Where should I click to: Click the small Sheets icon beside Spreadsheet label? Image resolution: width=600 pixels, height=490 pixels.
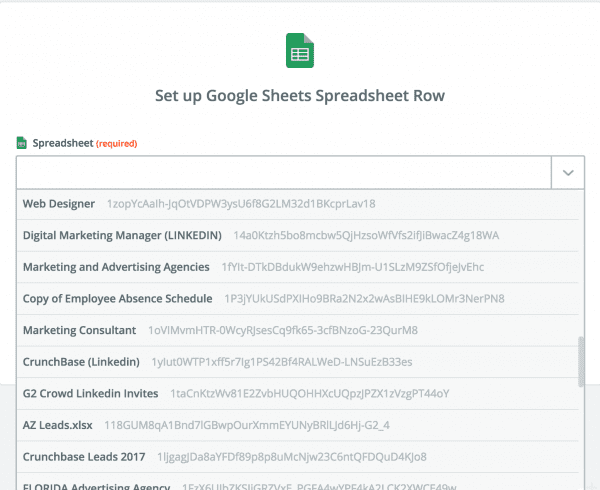pos(22,143)
